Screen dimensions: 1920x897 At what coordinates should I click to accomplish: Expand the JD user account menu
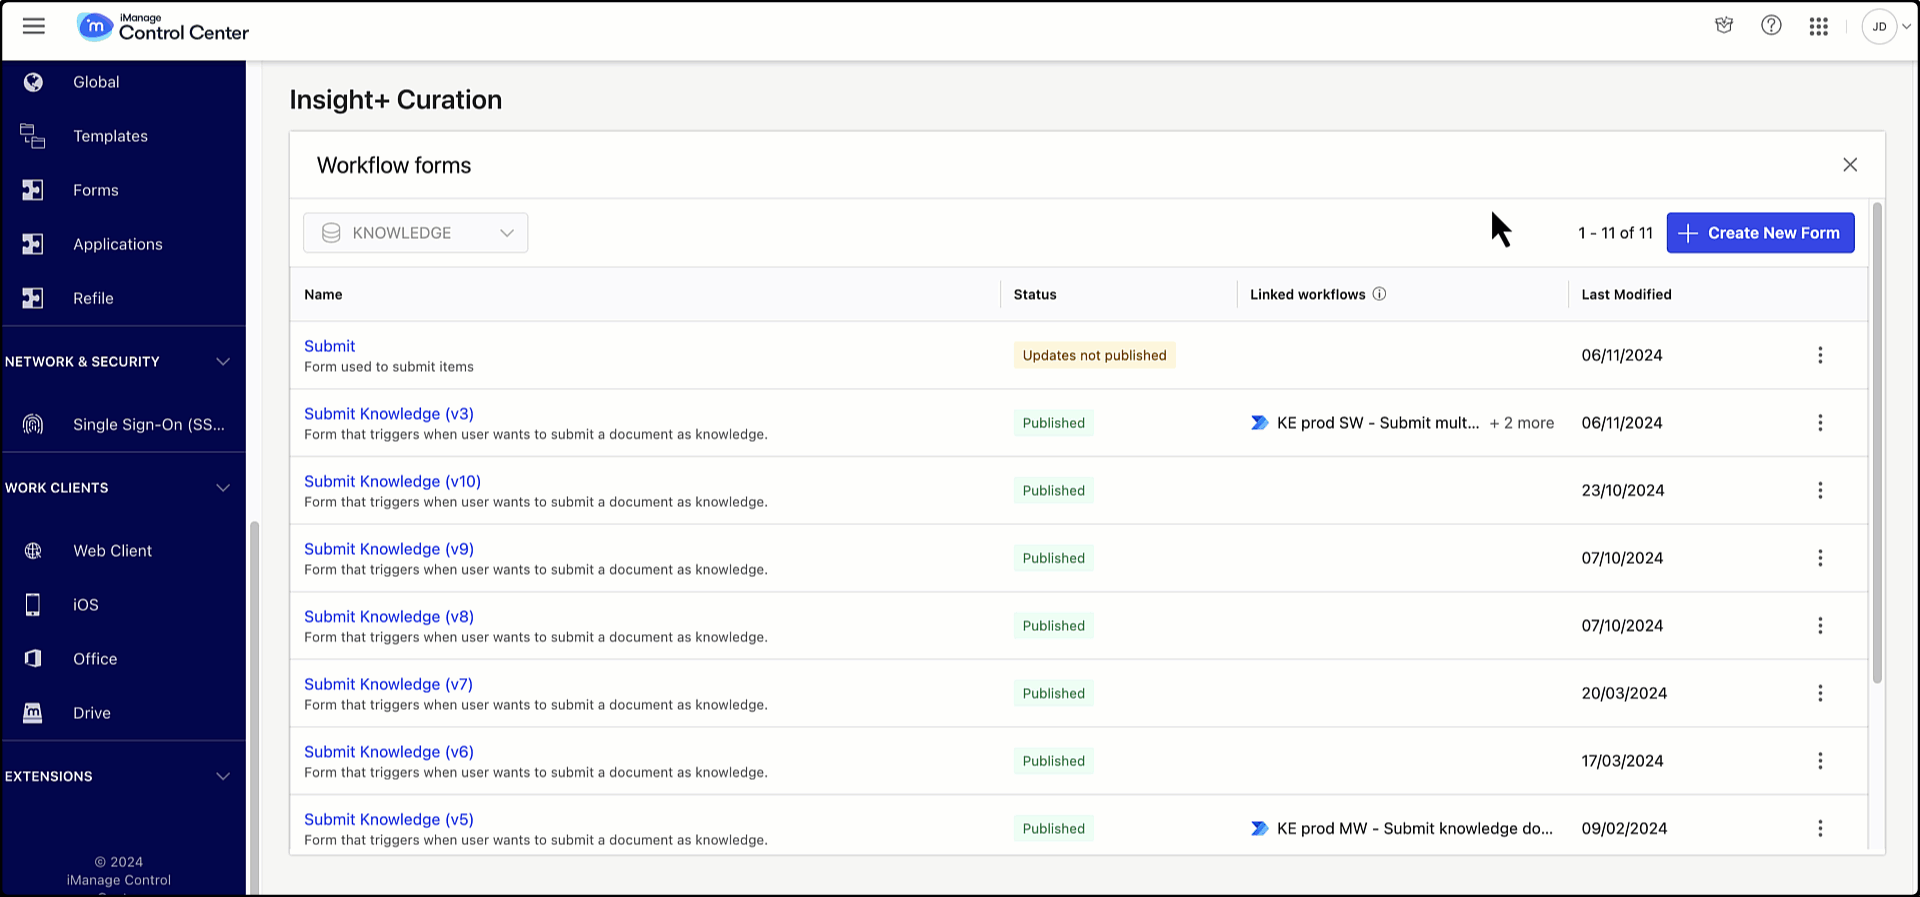1886,27
